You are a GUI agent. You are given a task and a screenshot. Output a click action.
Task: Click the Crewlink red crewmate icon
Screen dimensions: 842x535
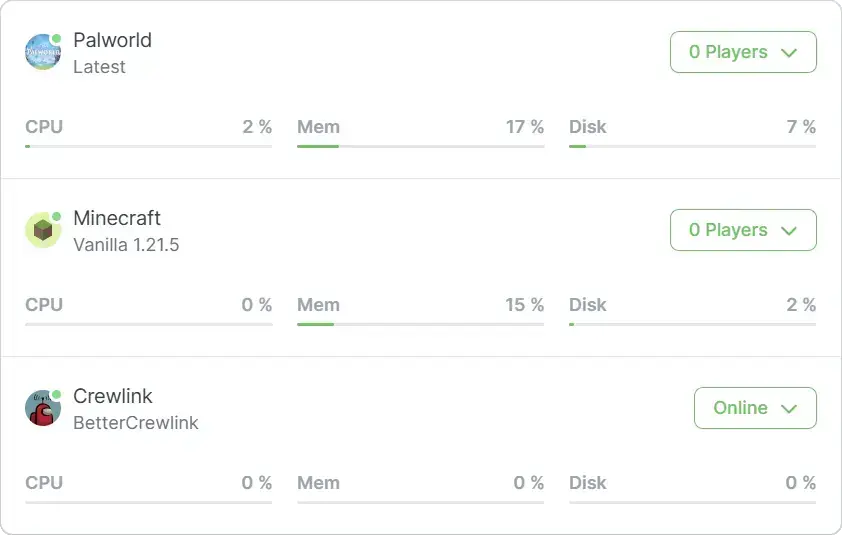click(42, 409)
